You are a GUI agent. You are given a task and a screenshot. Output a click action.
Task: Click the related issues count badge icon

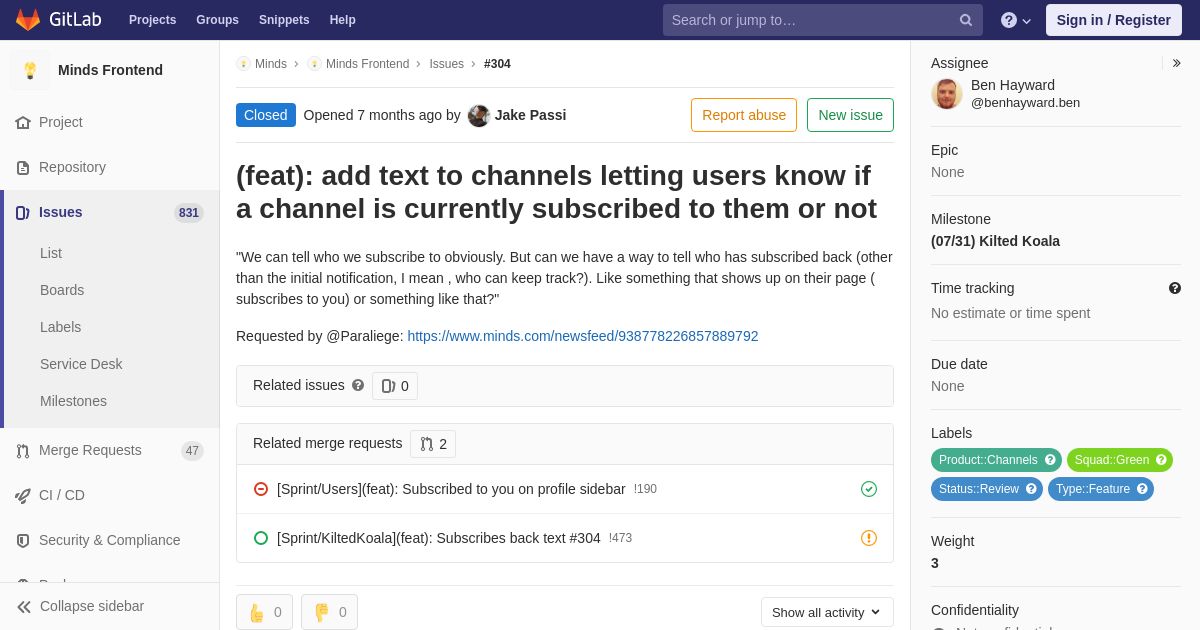388,386
